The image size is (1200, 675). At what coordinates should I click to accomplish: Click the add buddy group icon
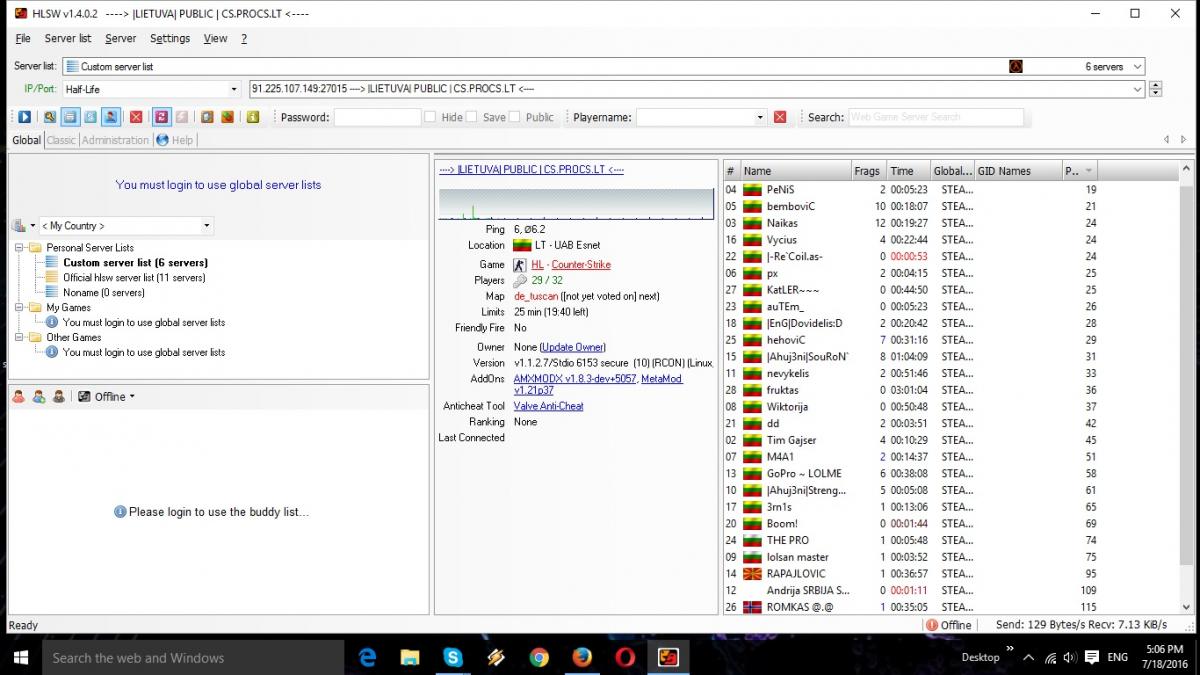click(x=39, y=397)
